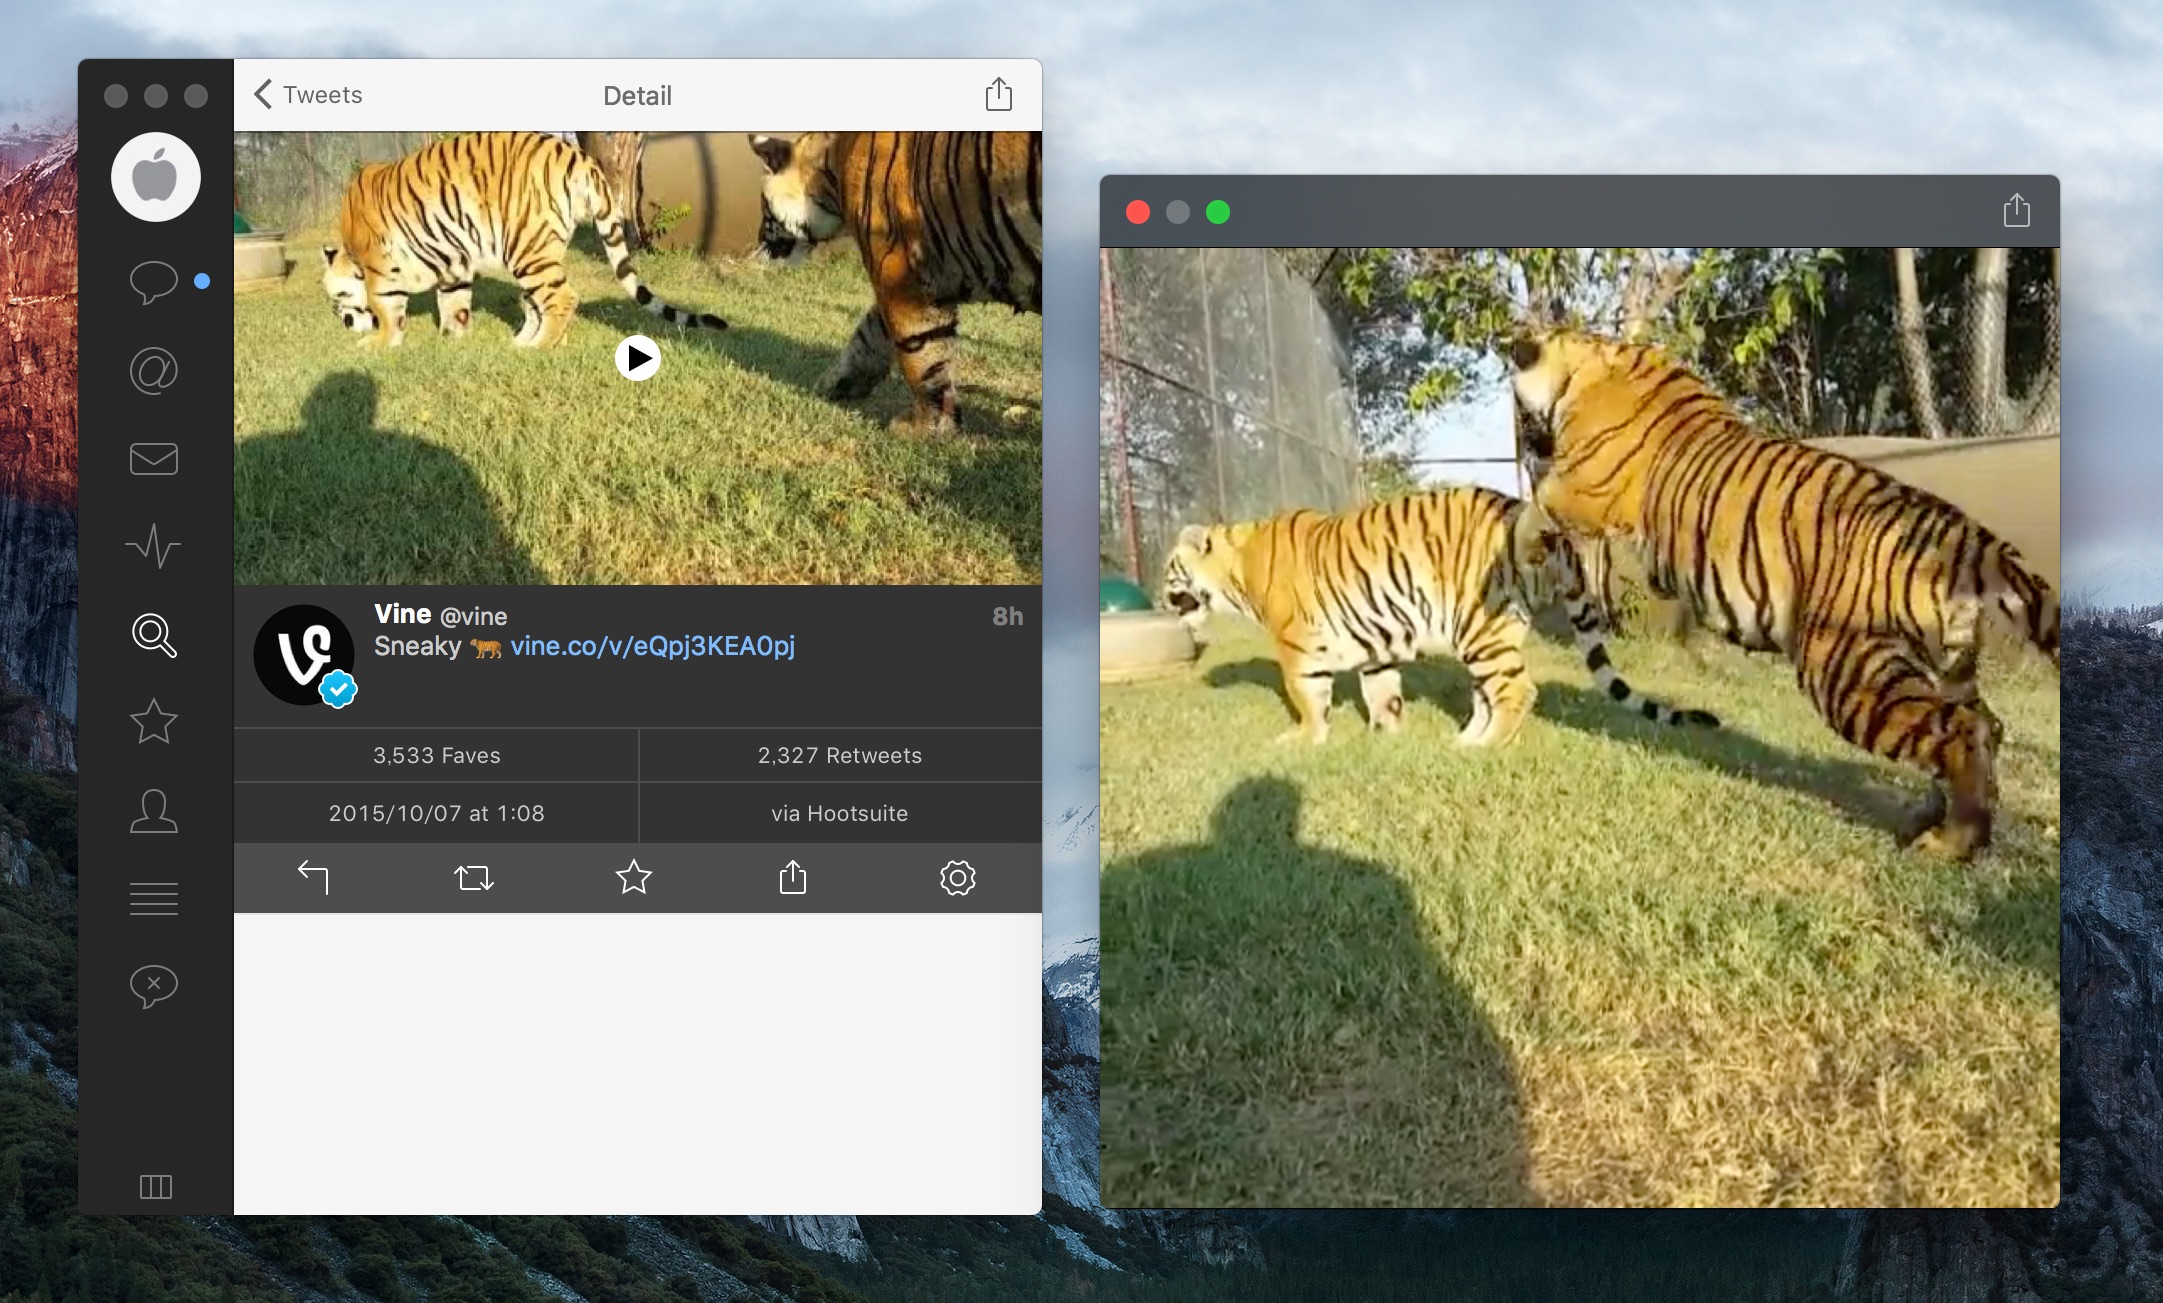Open tweet actions gear menu
Screen dimensions: 2163x1303
957,878
